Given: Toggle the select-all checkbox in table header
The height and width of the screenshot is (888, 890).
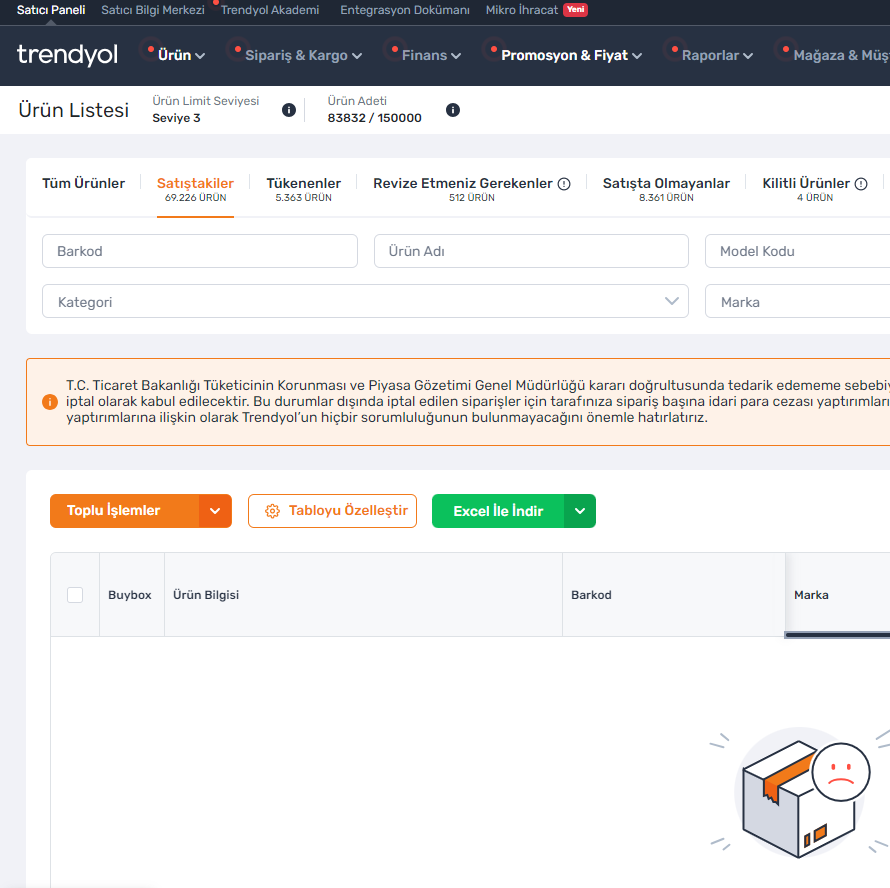Looking at the screenshot, I should pyautogui.click(x=75, y=595).
